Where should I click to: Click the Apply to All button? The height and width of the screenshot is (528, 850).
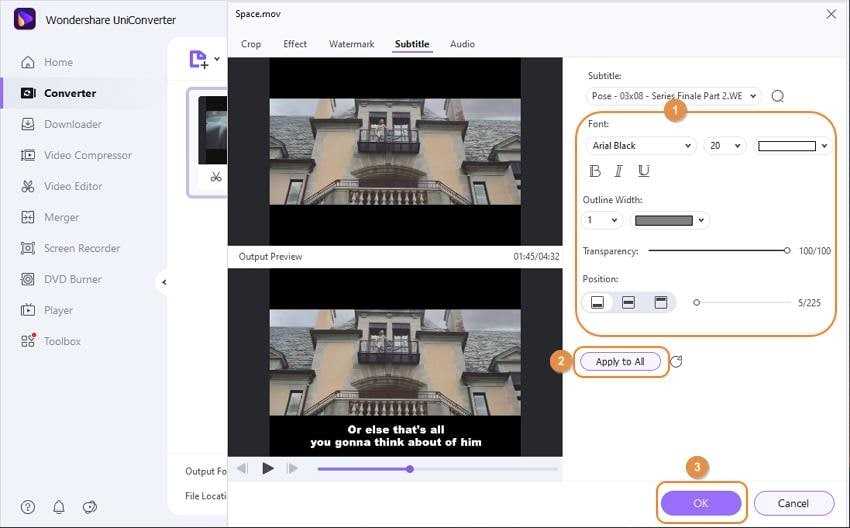pos(620,362)
